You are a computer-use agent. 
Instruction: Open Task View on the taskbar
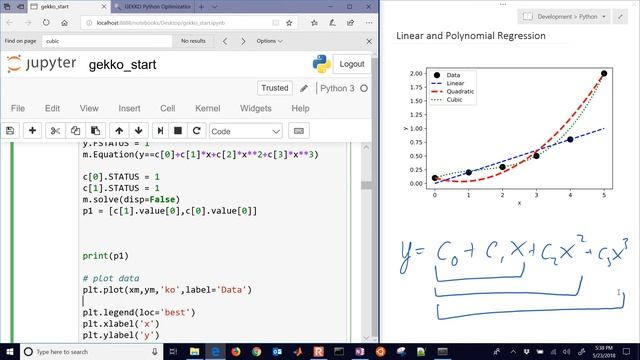point(173,352)
